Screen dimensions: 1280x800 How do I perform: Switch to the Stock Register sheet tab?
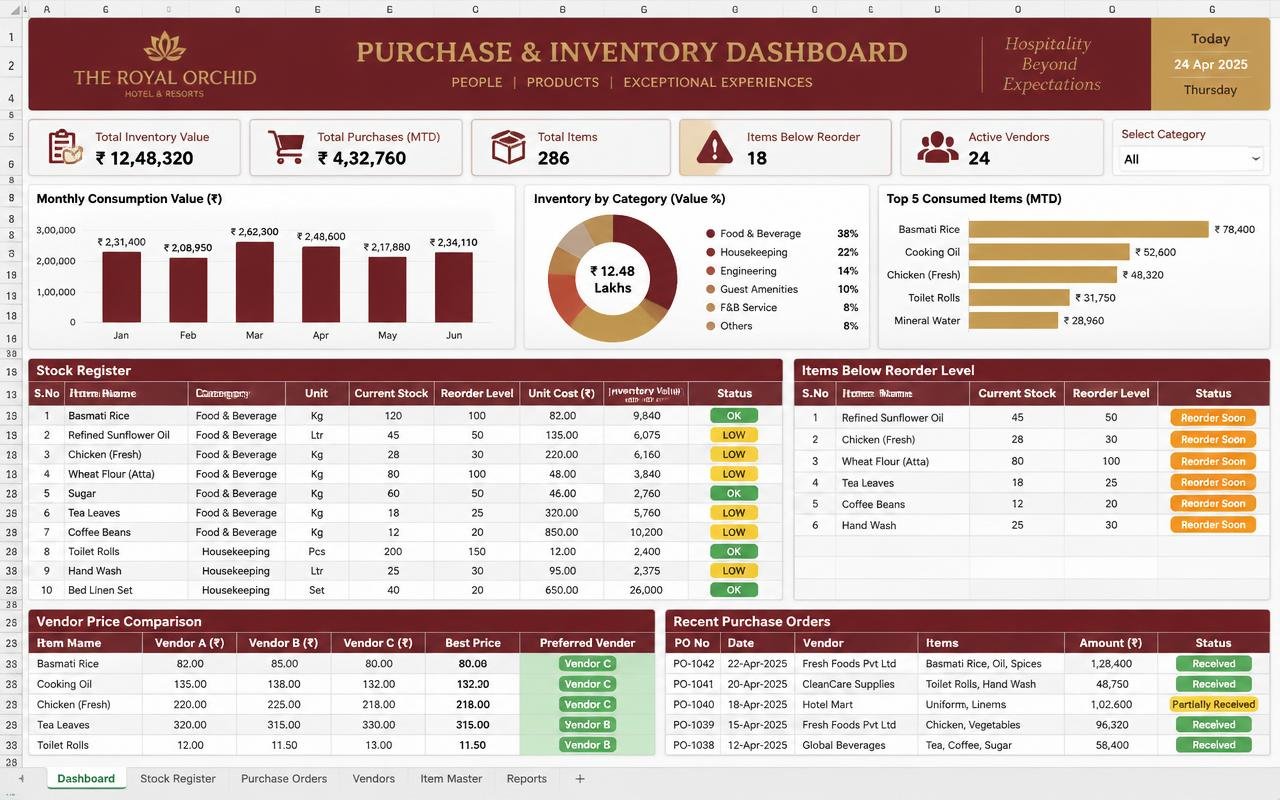(178, 778)
